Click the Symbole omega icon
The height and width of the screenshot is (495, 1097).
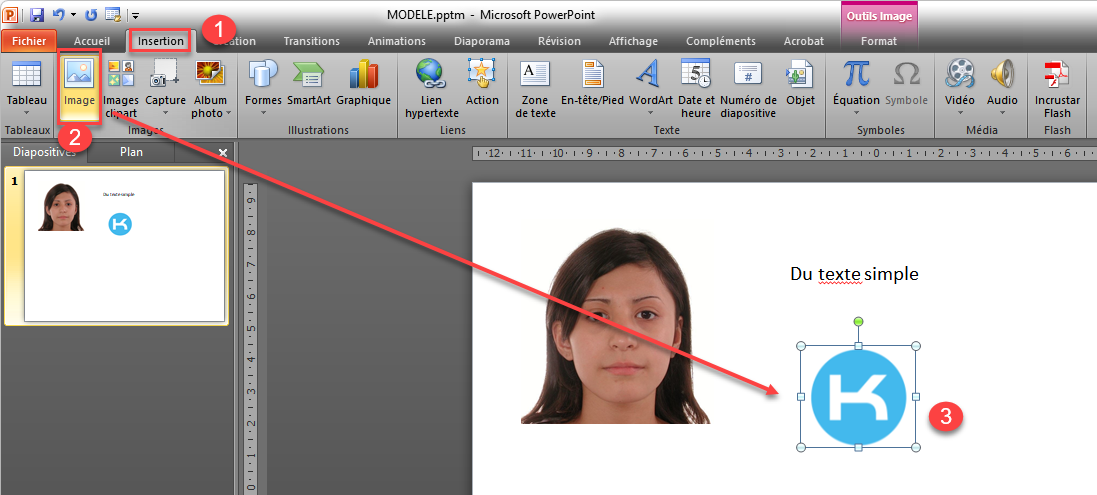(x=907, y=73)
